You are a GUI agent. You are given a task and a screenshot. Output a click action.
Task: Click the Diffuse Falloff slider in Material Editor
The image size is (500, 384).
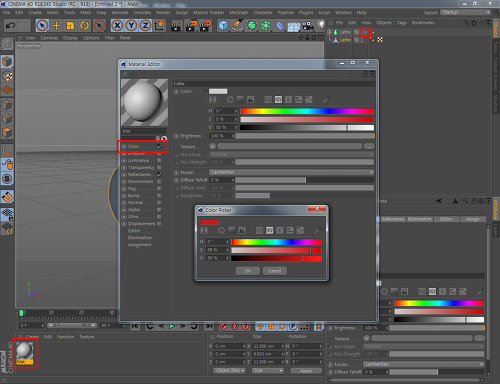coord(305,180)
